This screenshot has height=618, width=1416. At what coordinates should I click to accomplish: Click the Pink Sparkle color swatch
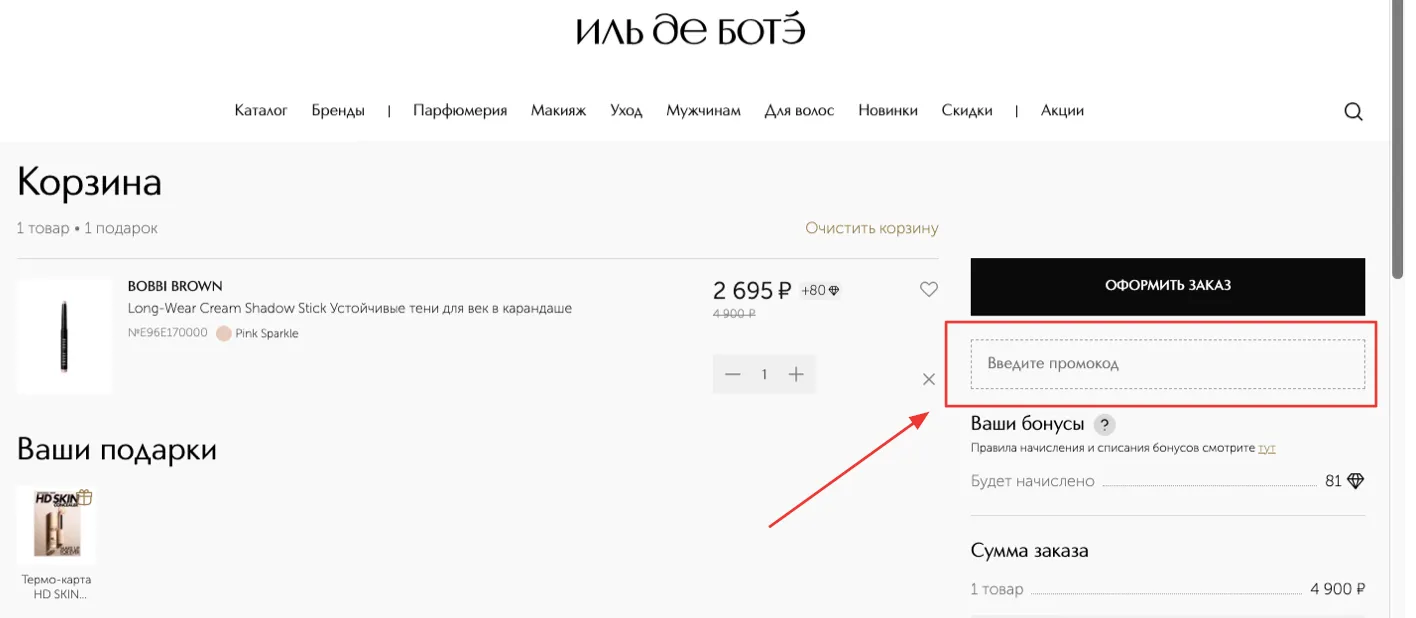(223, 333)
